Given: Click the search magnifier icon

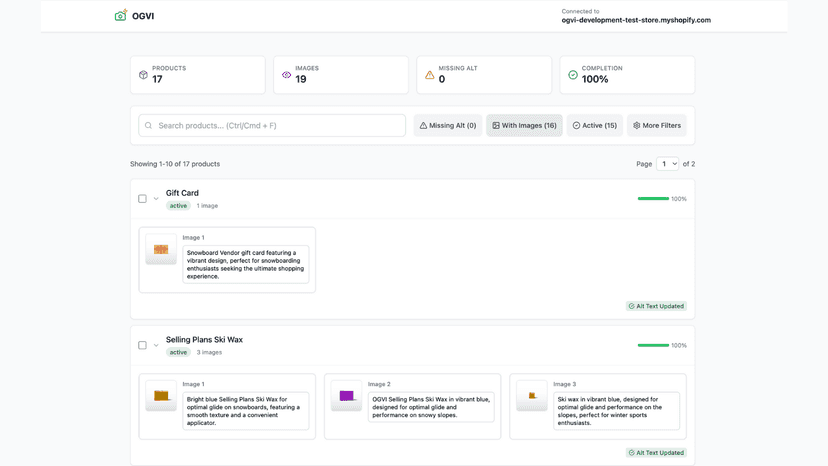Looking at the screenshot, I should coord(148,126).
